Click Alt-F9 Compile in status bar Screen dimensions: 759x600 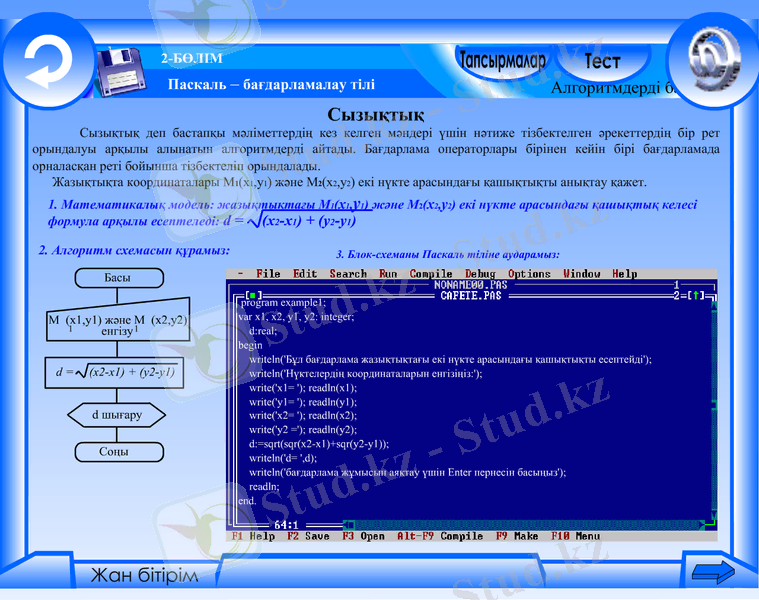tap(440, 537)
